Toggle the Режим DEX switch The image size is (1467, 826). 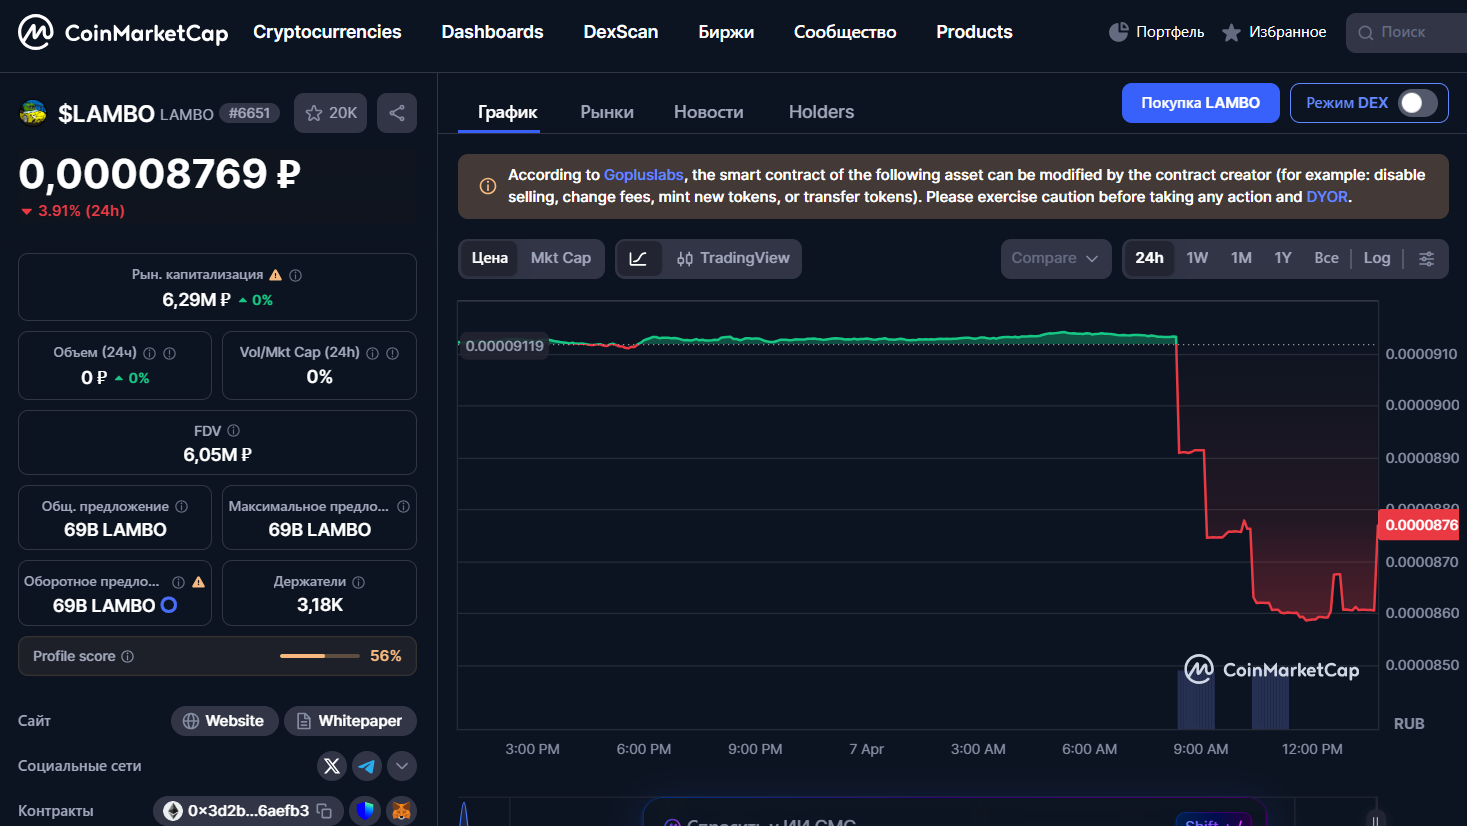click(1417, 103)
